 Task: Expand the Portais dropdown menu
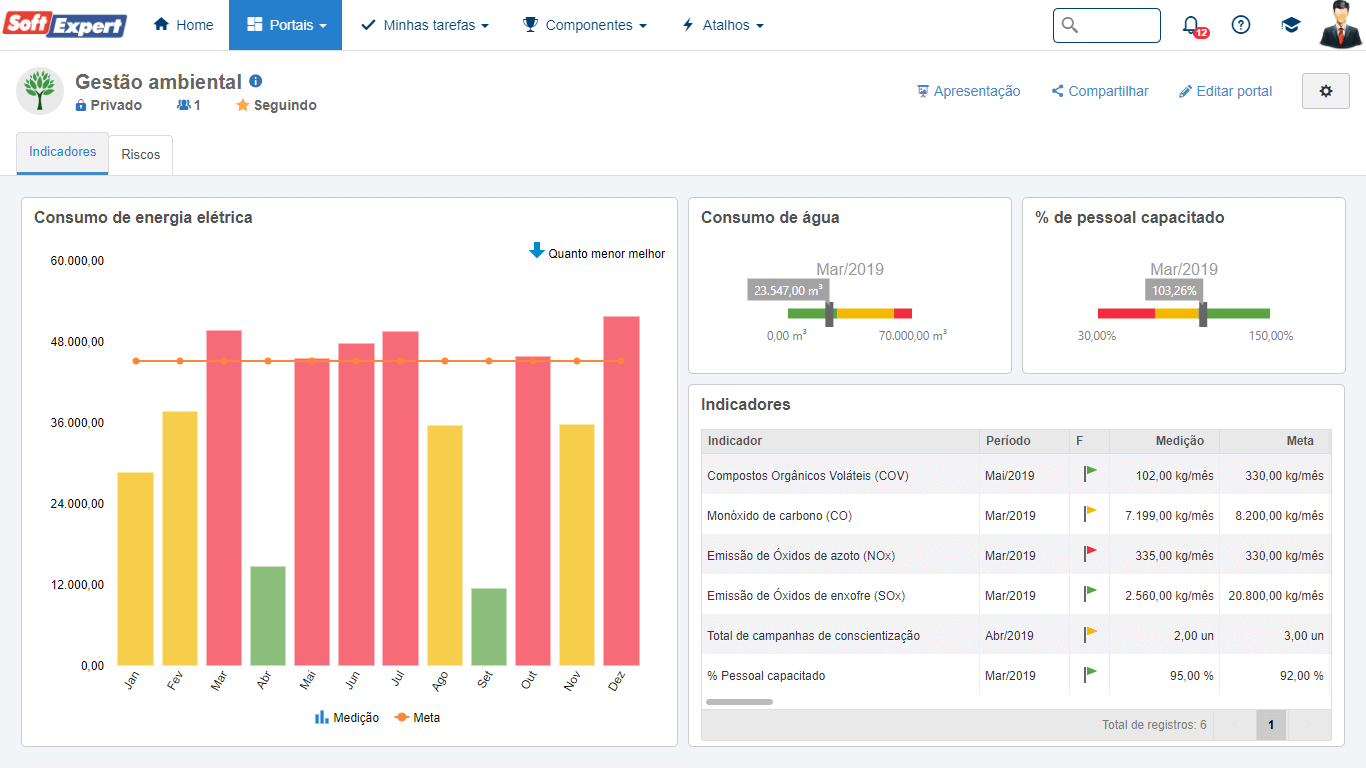(x=286, y=25)
